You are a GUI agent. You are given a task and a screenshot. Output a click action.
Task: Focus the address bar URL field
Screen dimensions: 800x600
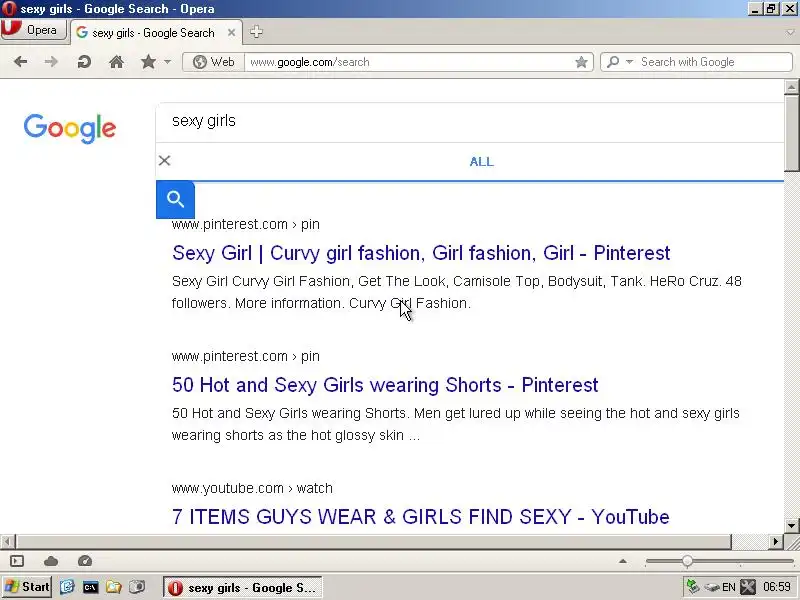click(x=408, y=62)
